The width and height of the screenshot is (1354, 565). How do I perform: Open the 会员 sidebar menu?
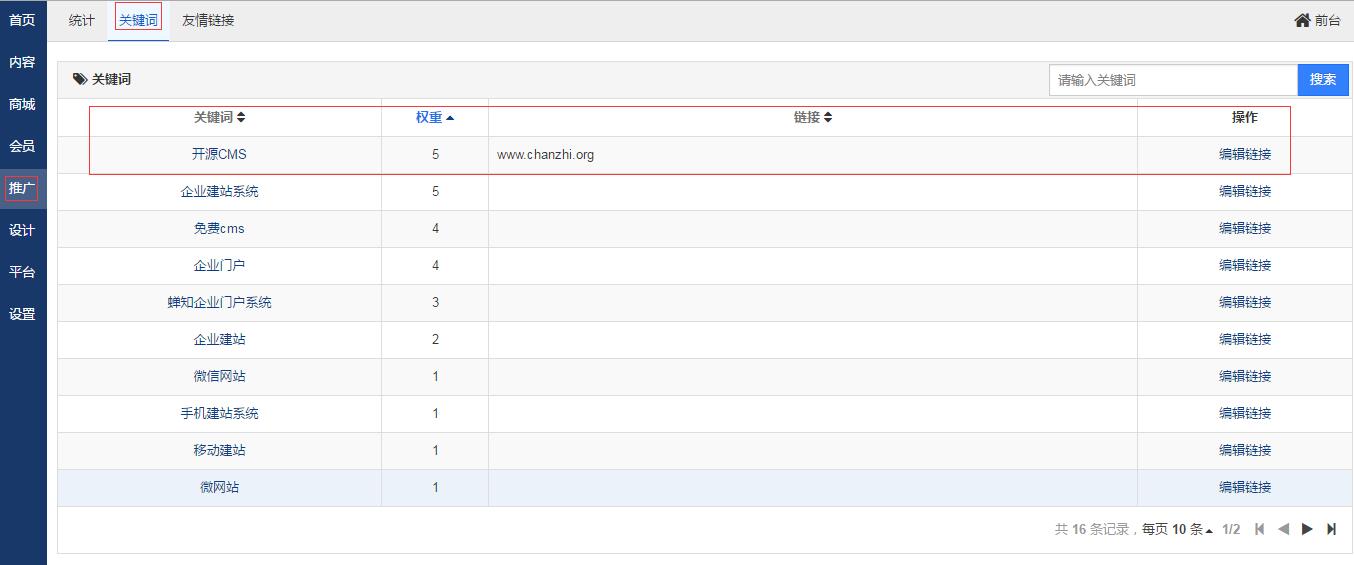coord(22,146)
